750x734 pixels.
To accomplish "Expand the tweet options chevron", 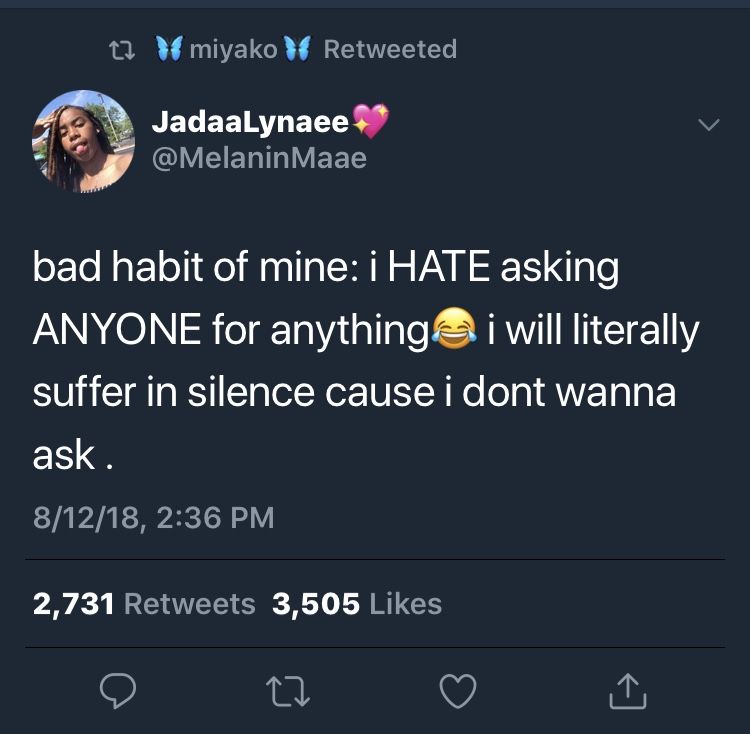I will tap(708, 124).
